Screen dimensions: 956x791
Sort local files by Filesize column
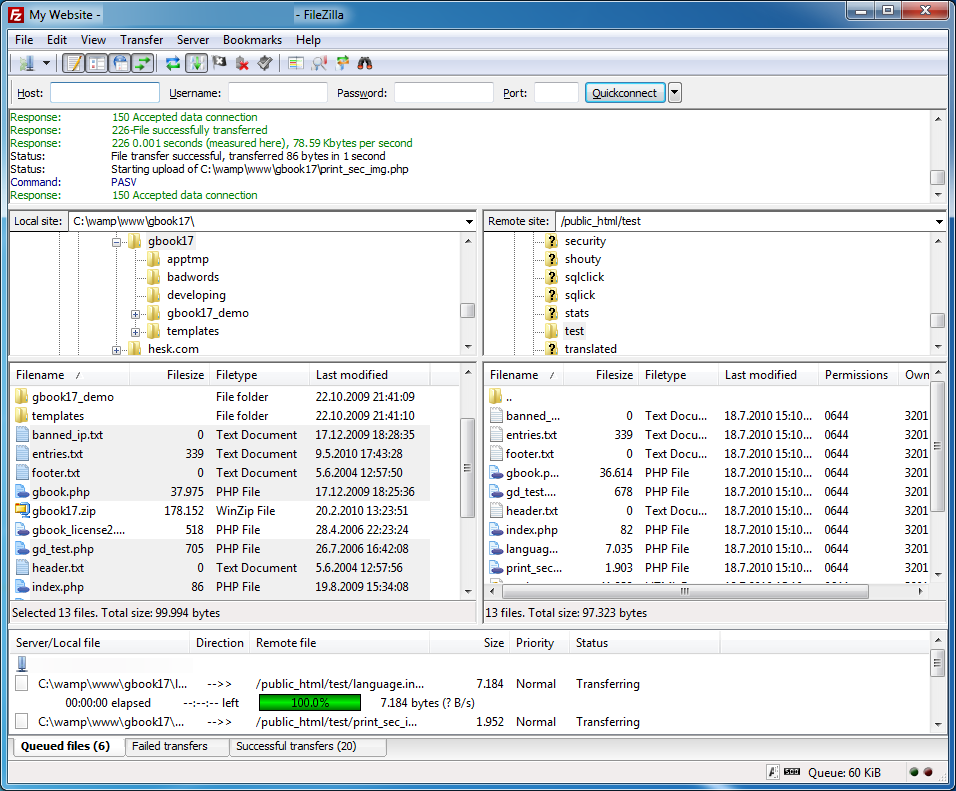(x=169, y=374)
